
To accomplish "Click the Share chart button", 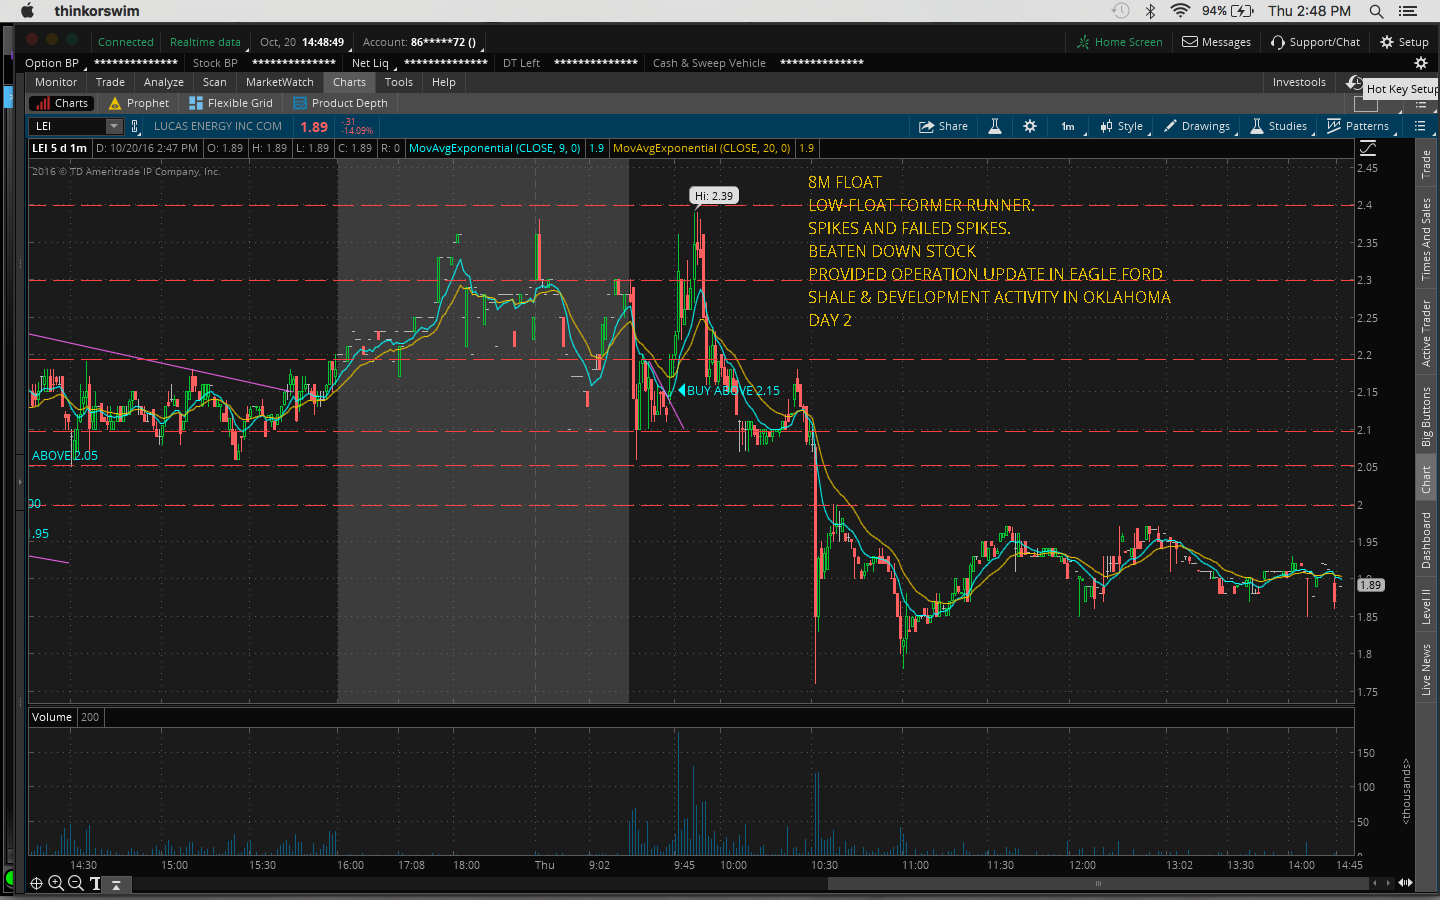I will [x=943, y=126].
